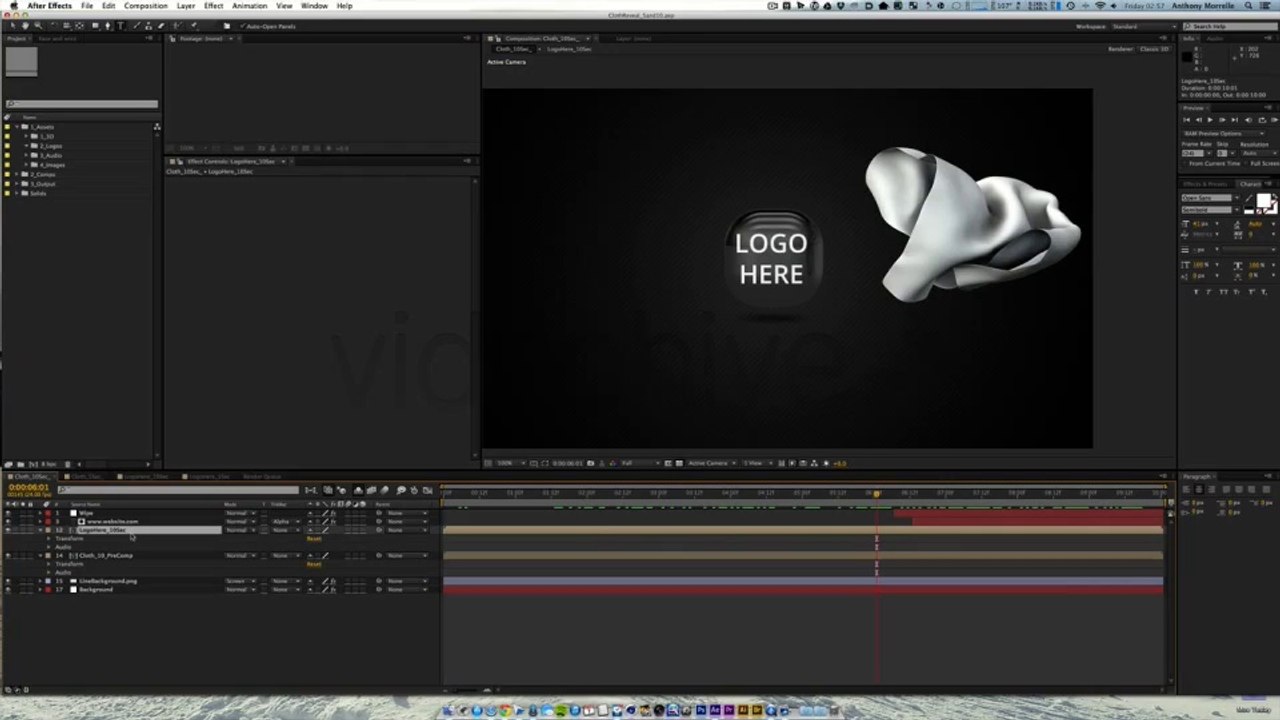1280x720 pixels.
Task: Jump to last frame in Preview panel
Action: [x=1235, y=120]
